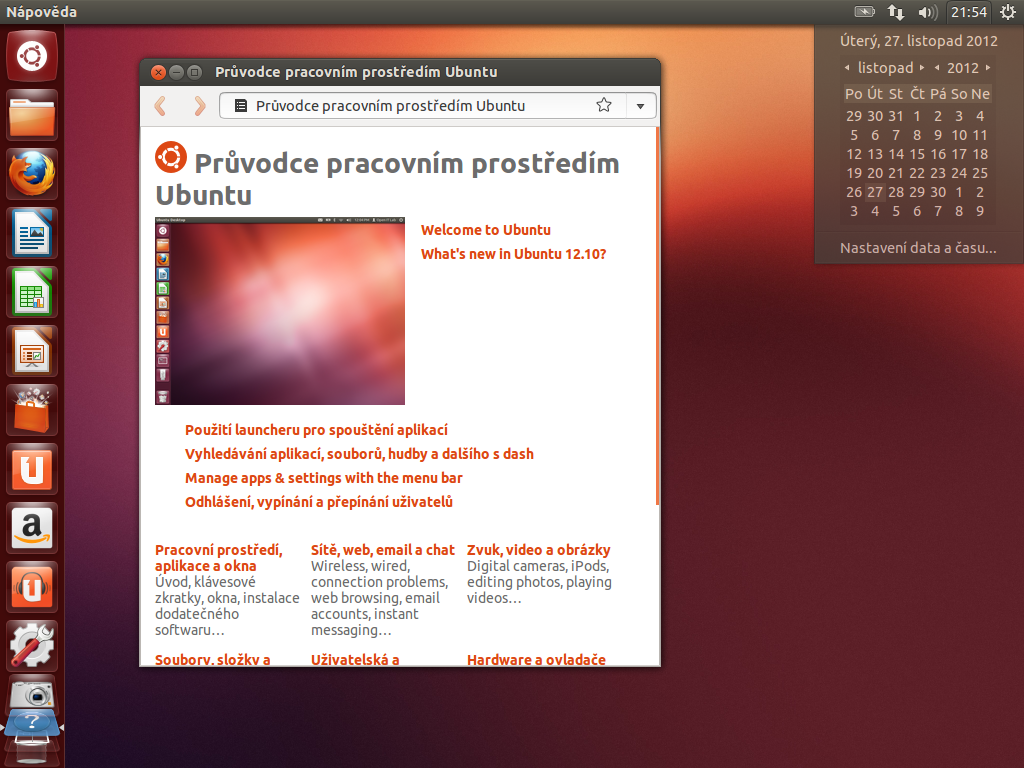Open Manage apps & settings with menu bar link

coord(323,478)
